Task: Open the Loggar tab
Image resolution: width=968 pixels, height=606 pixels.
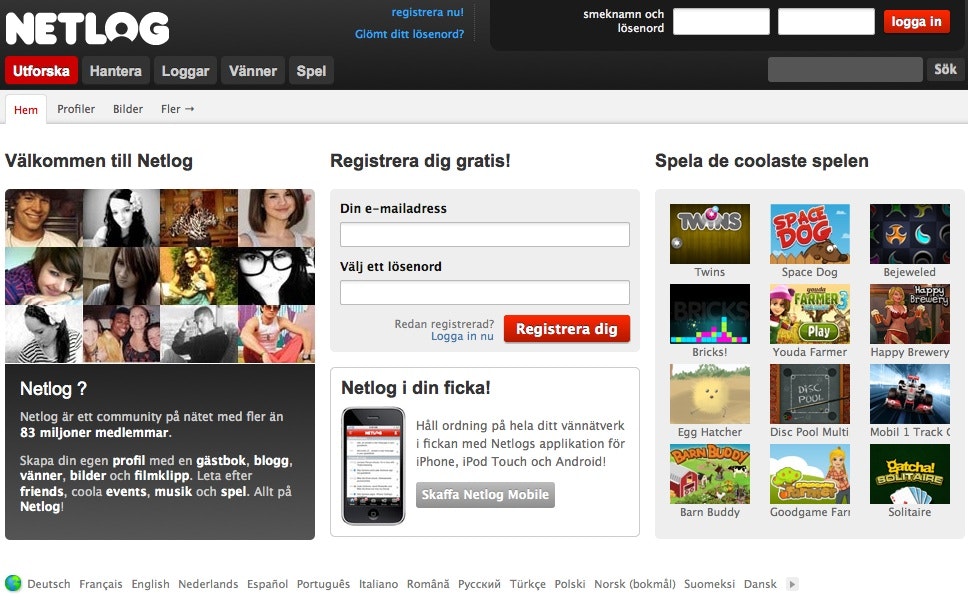Action: (x=185, y=70)
